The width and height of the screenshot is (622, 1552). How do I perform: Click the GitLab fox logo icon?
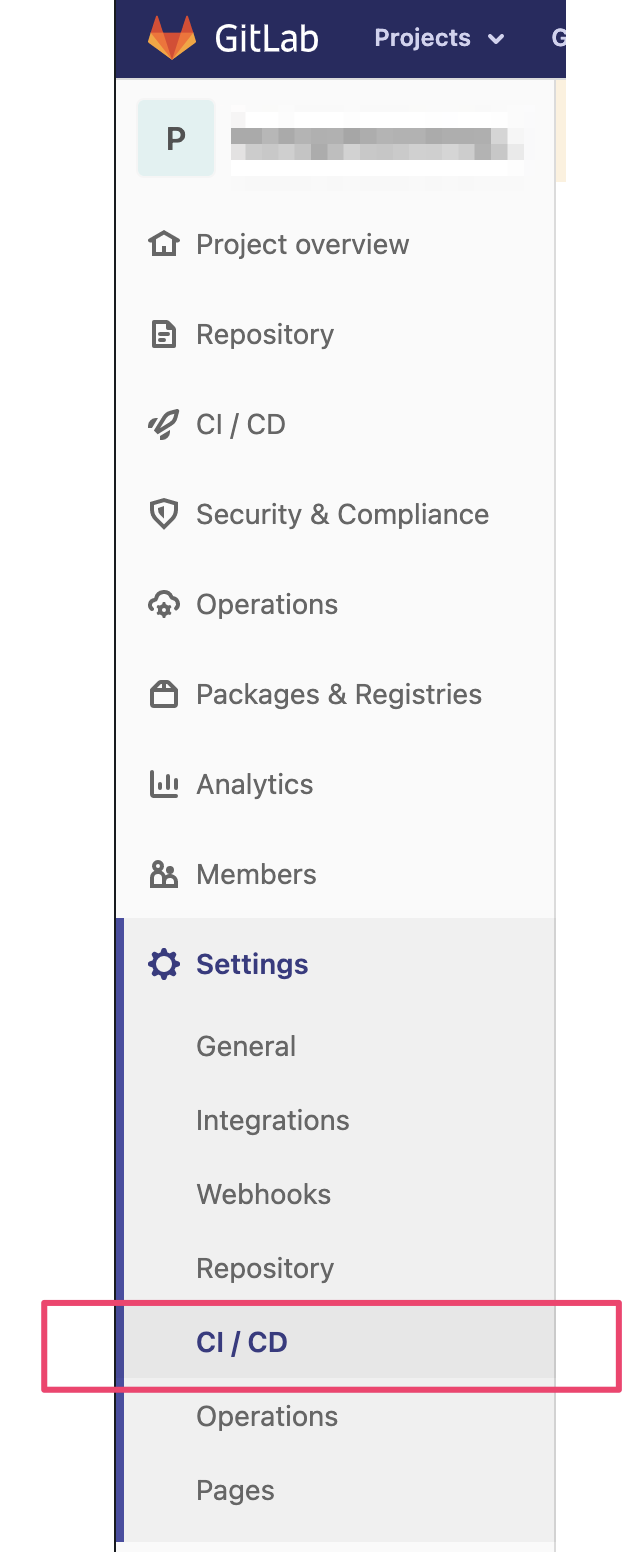pyautogui.click(x=172, y=38)
